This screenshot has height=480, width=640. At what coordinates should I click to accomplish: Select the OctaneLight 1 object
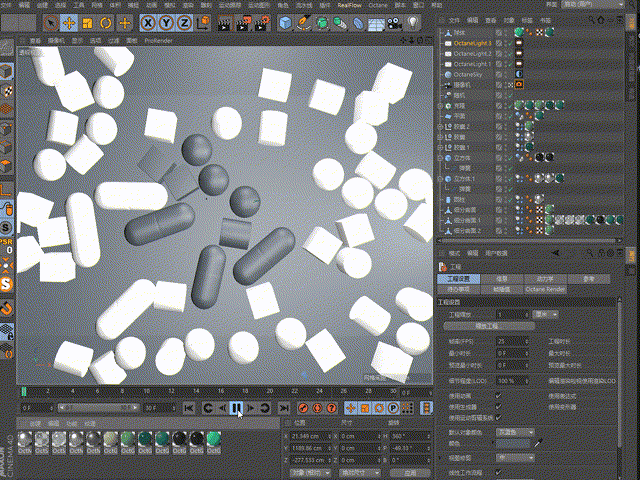[472, 64]
